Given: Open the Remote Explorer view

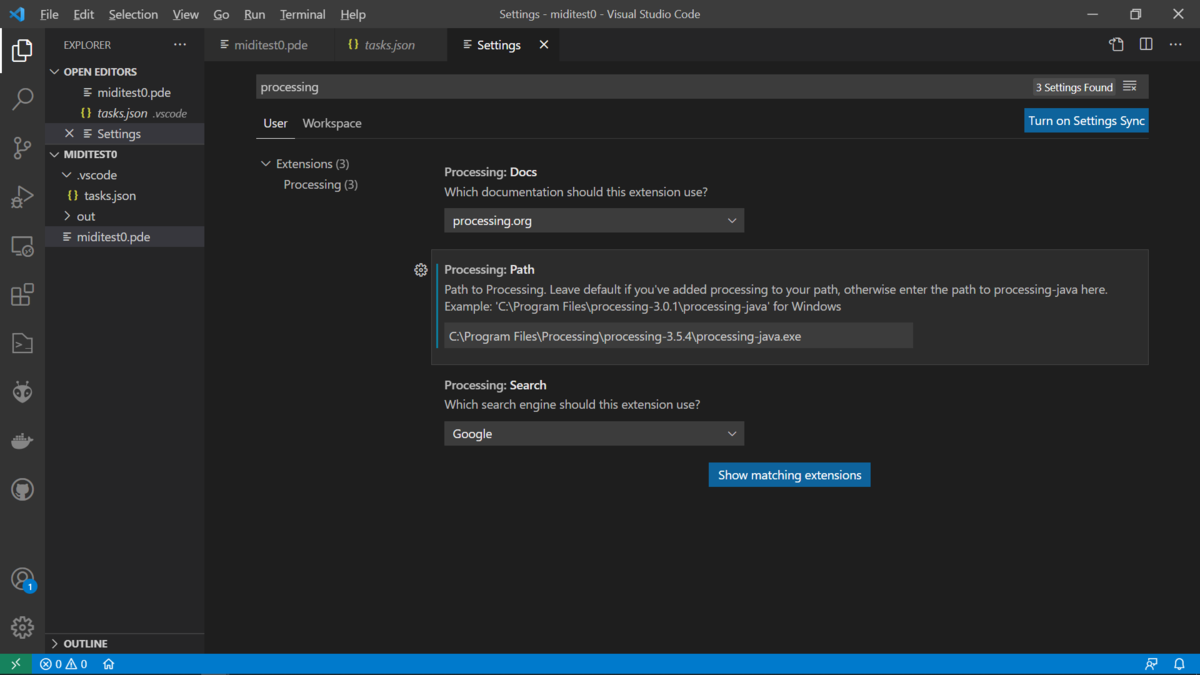Looking at the screenshot, I should (22, 246).
